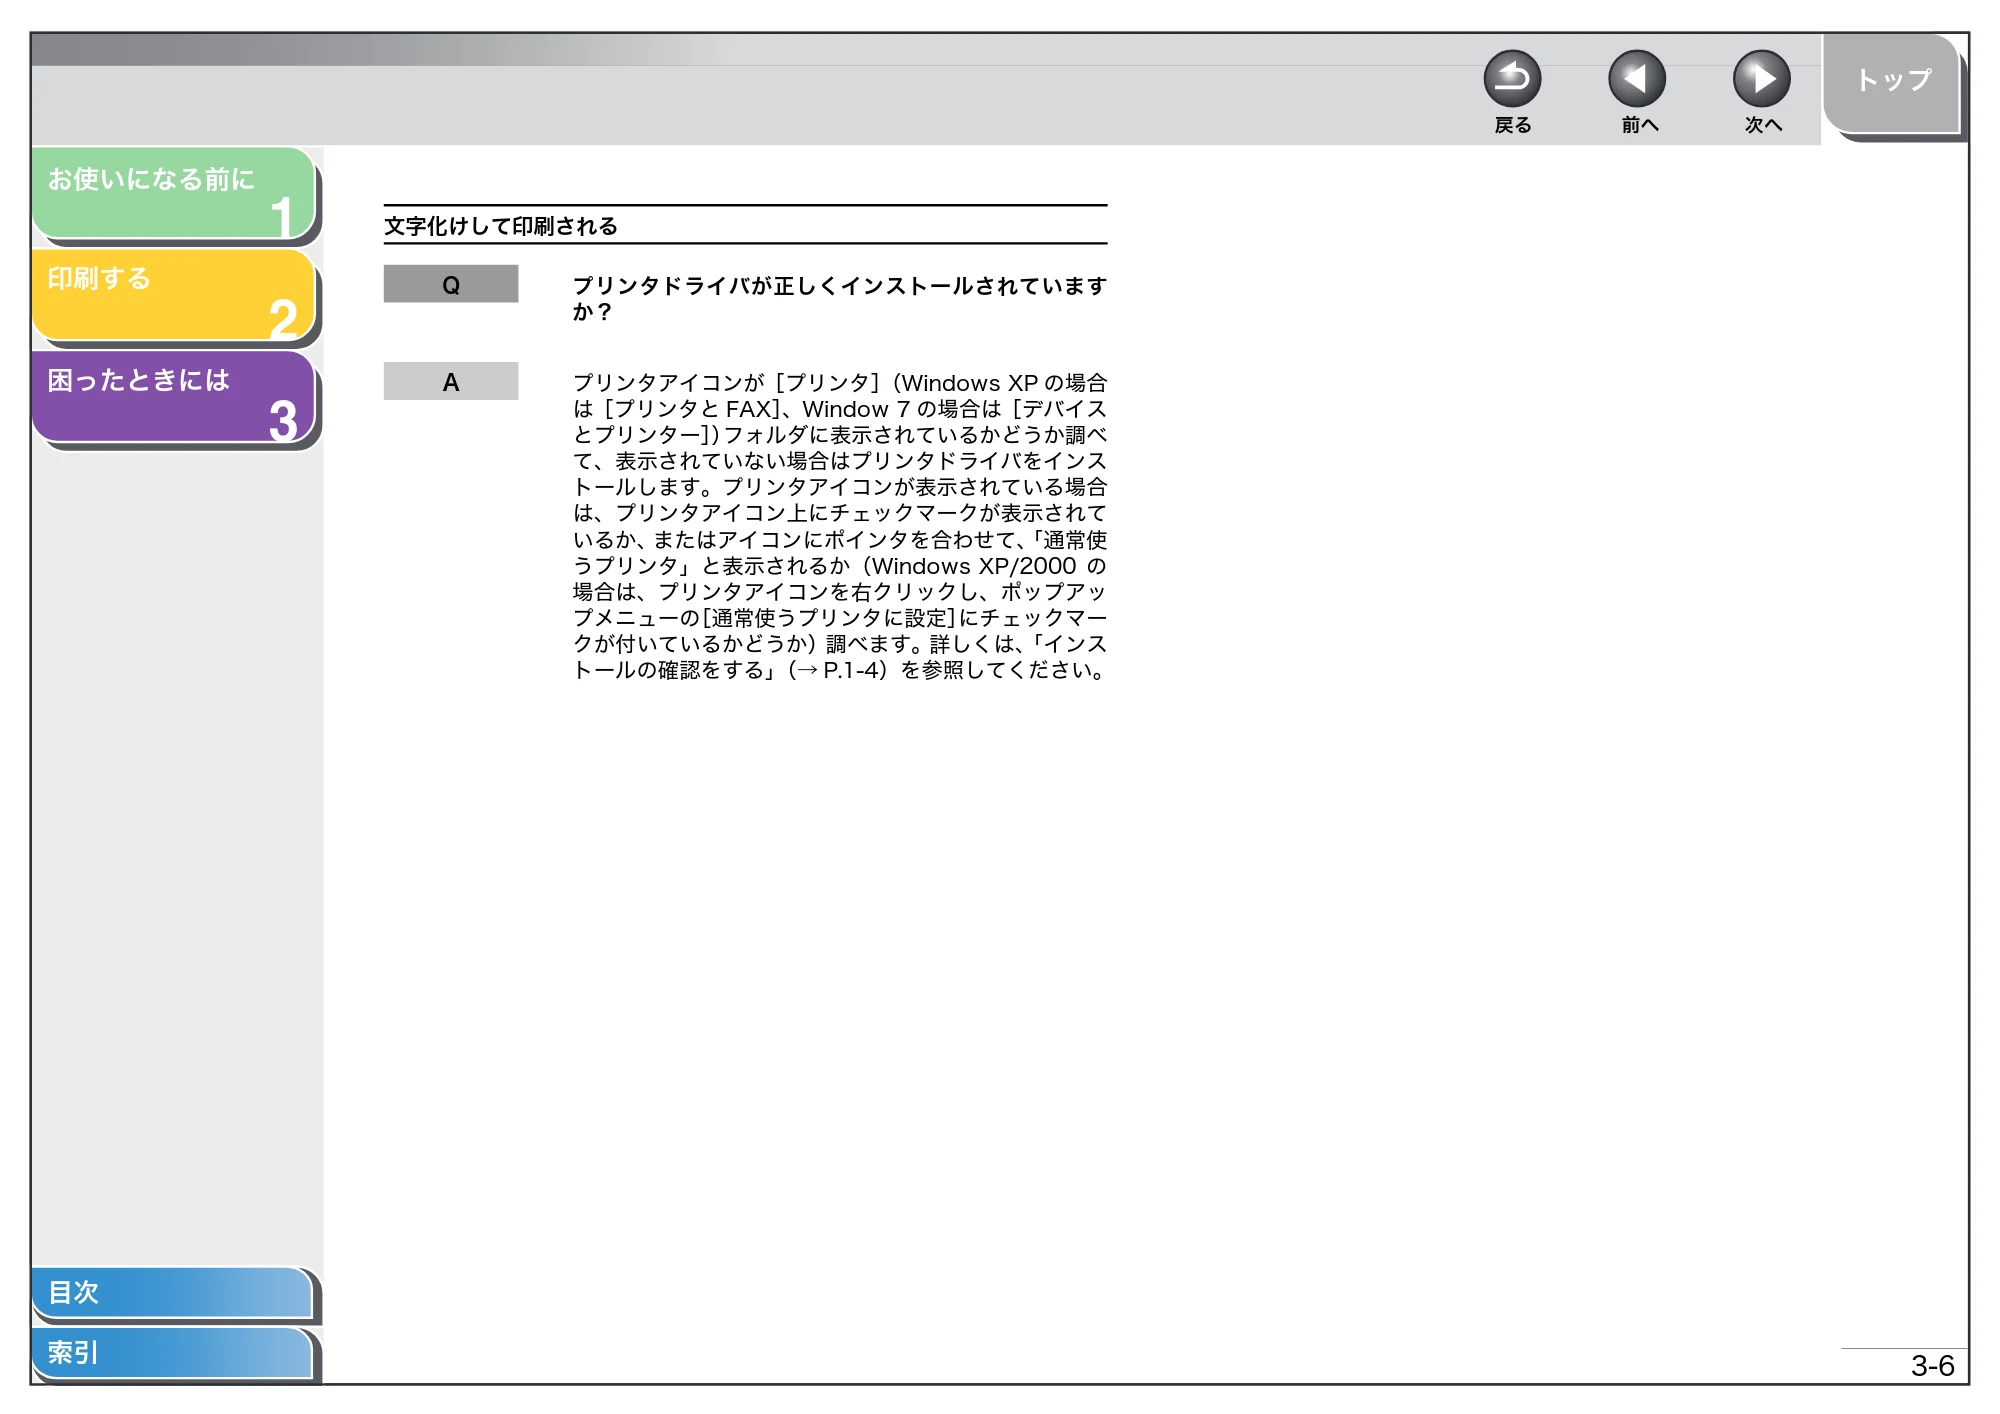Click the 戻る (back) round arrow icon

(1512, 79)
